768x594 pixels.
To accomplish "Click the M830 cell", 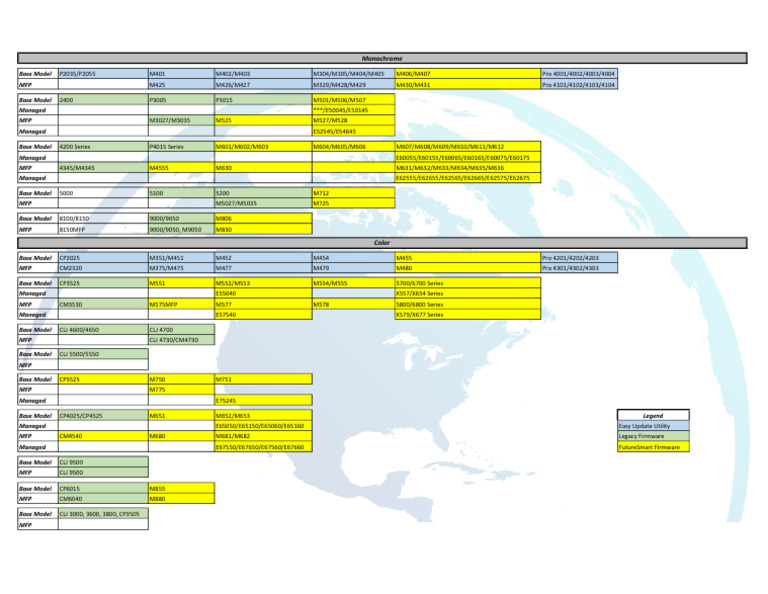I will 264,230.
